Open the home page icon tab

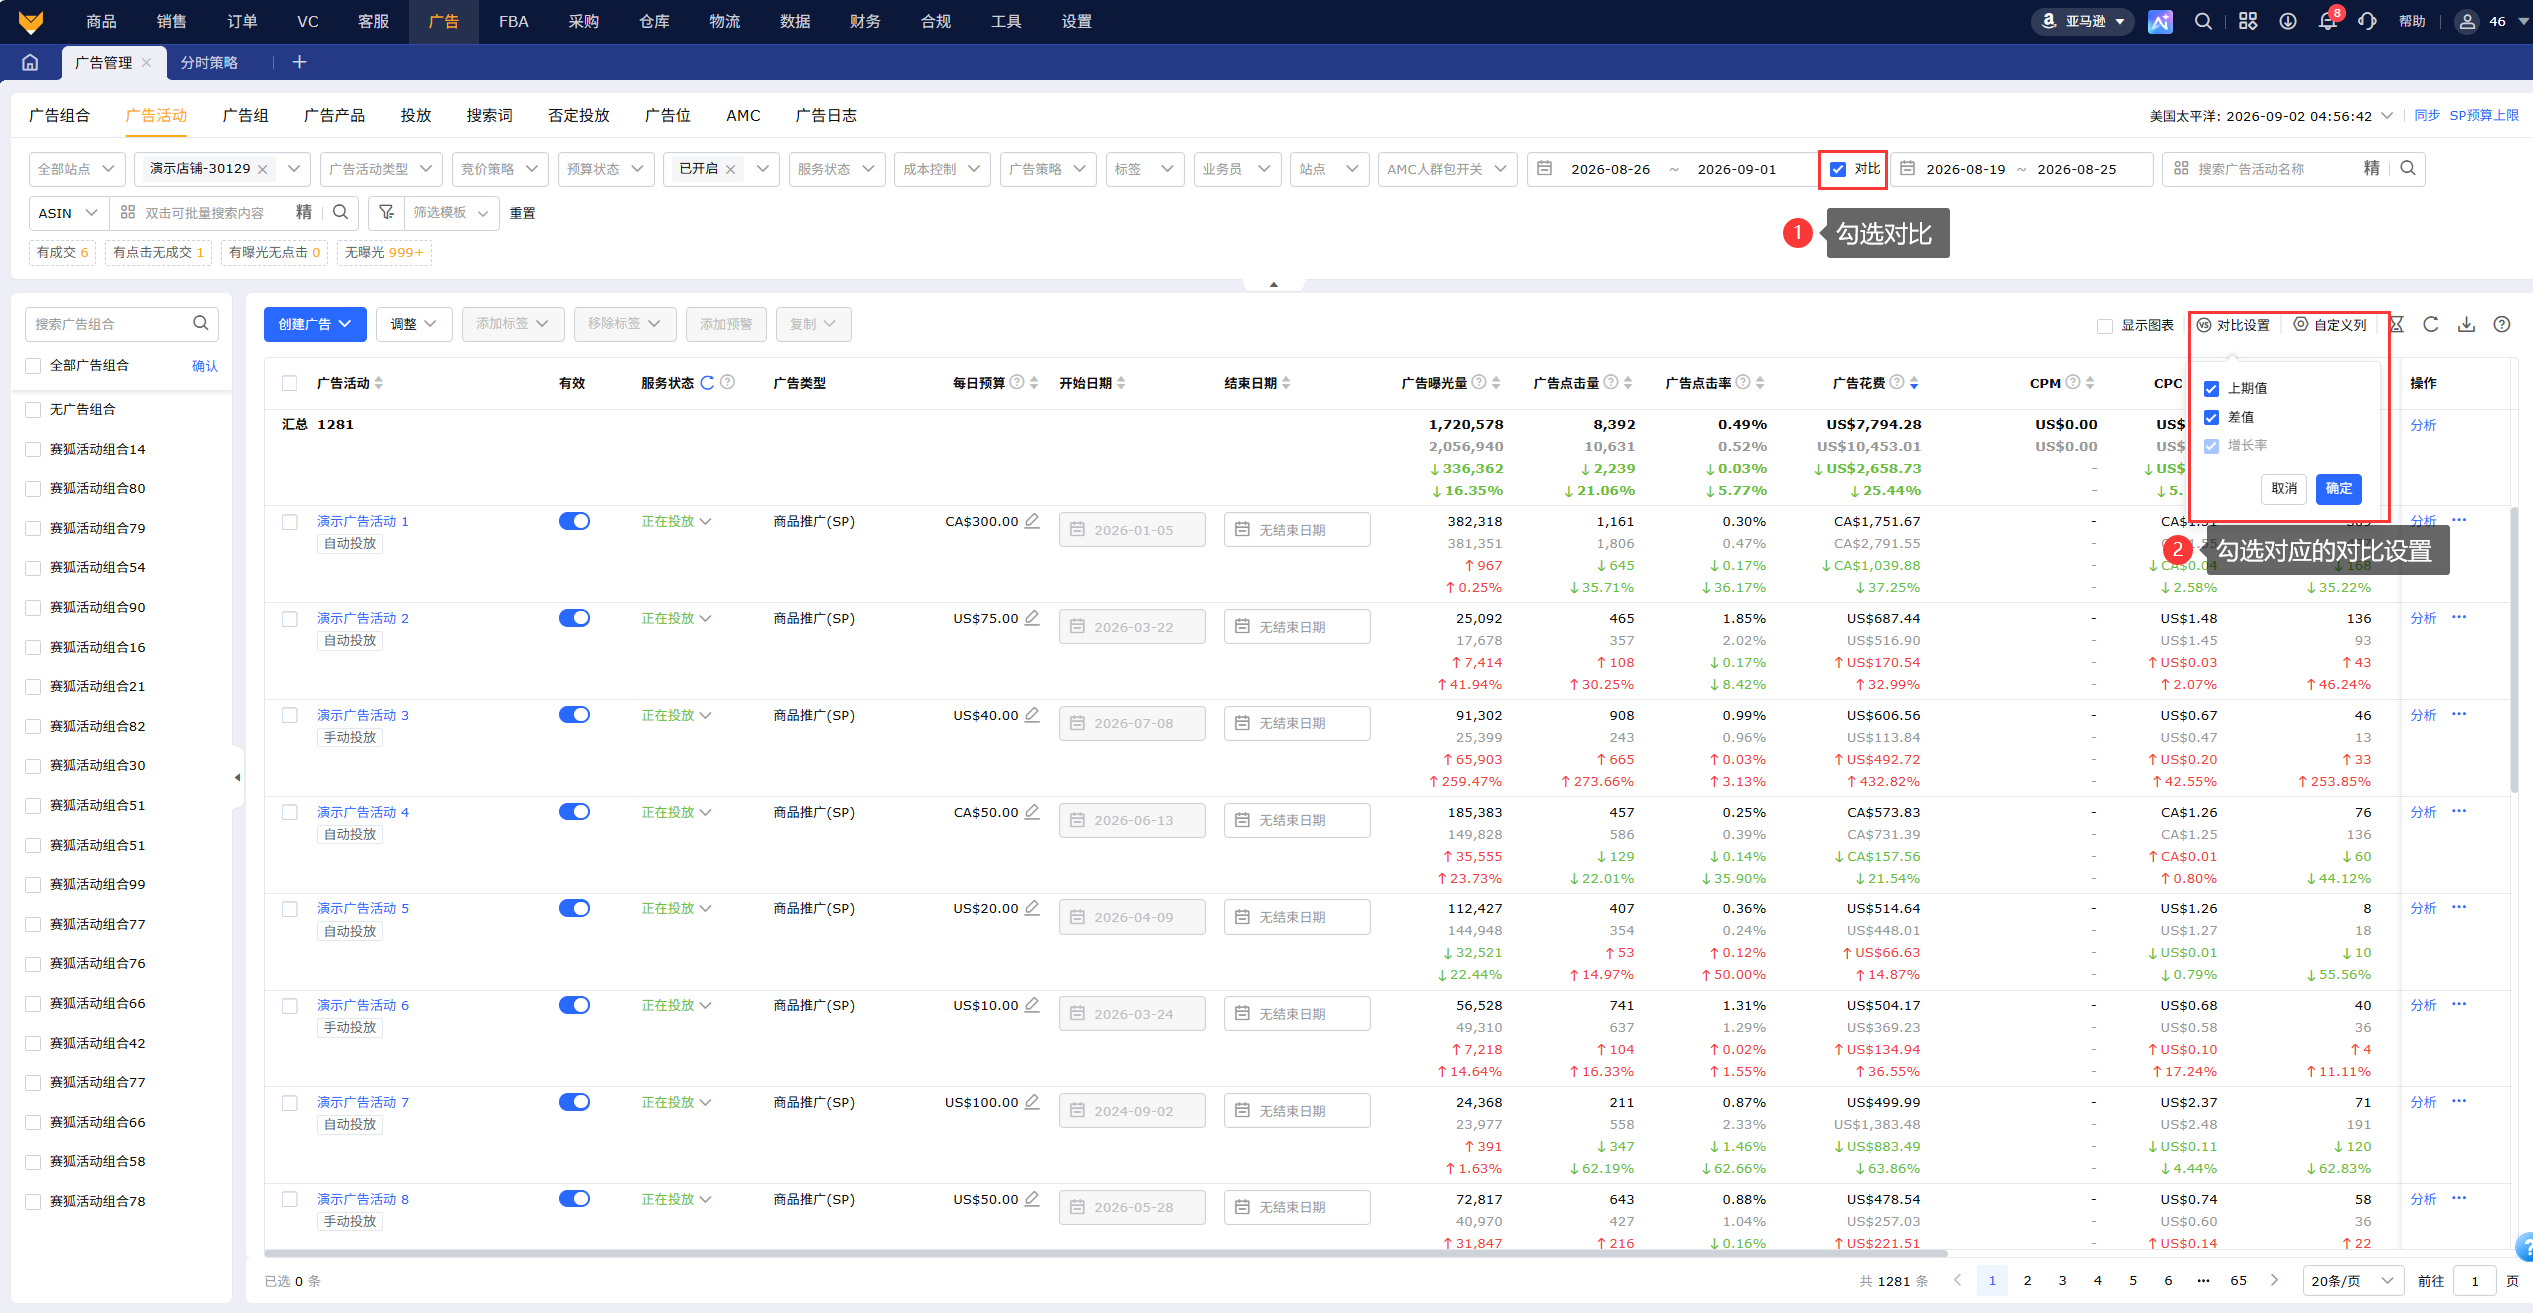coord(30,62)
